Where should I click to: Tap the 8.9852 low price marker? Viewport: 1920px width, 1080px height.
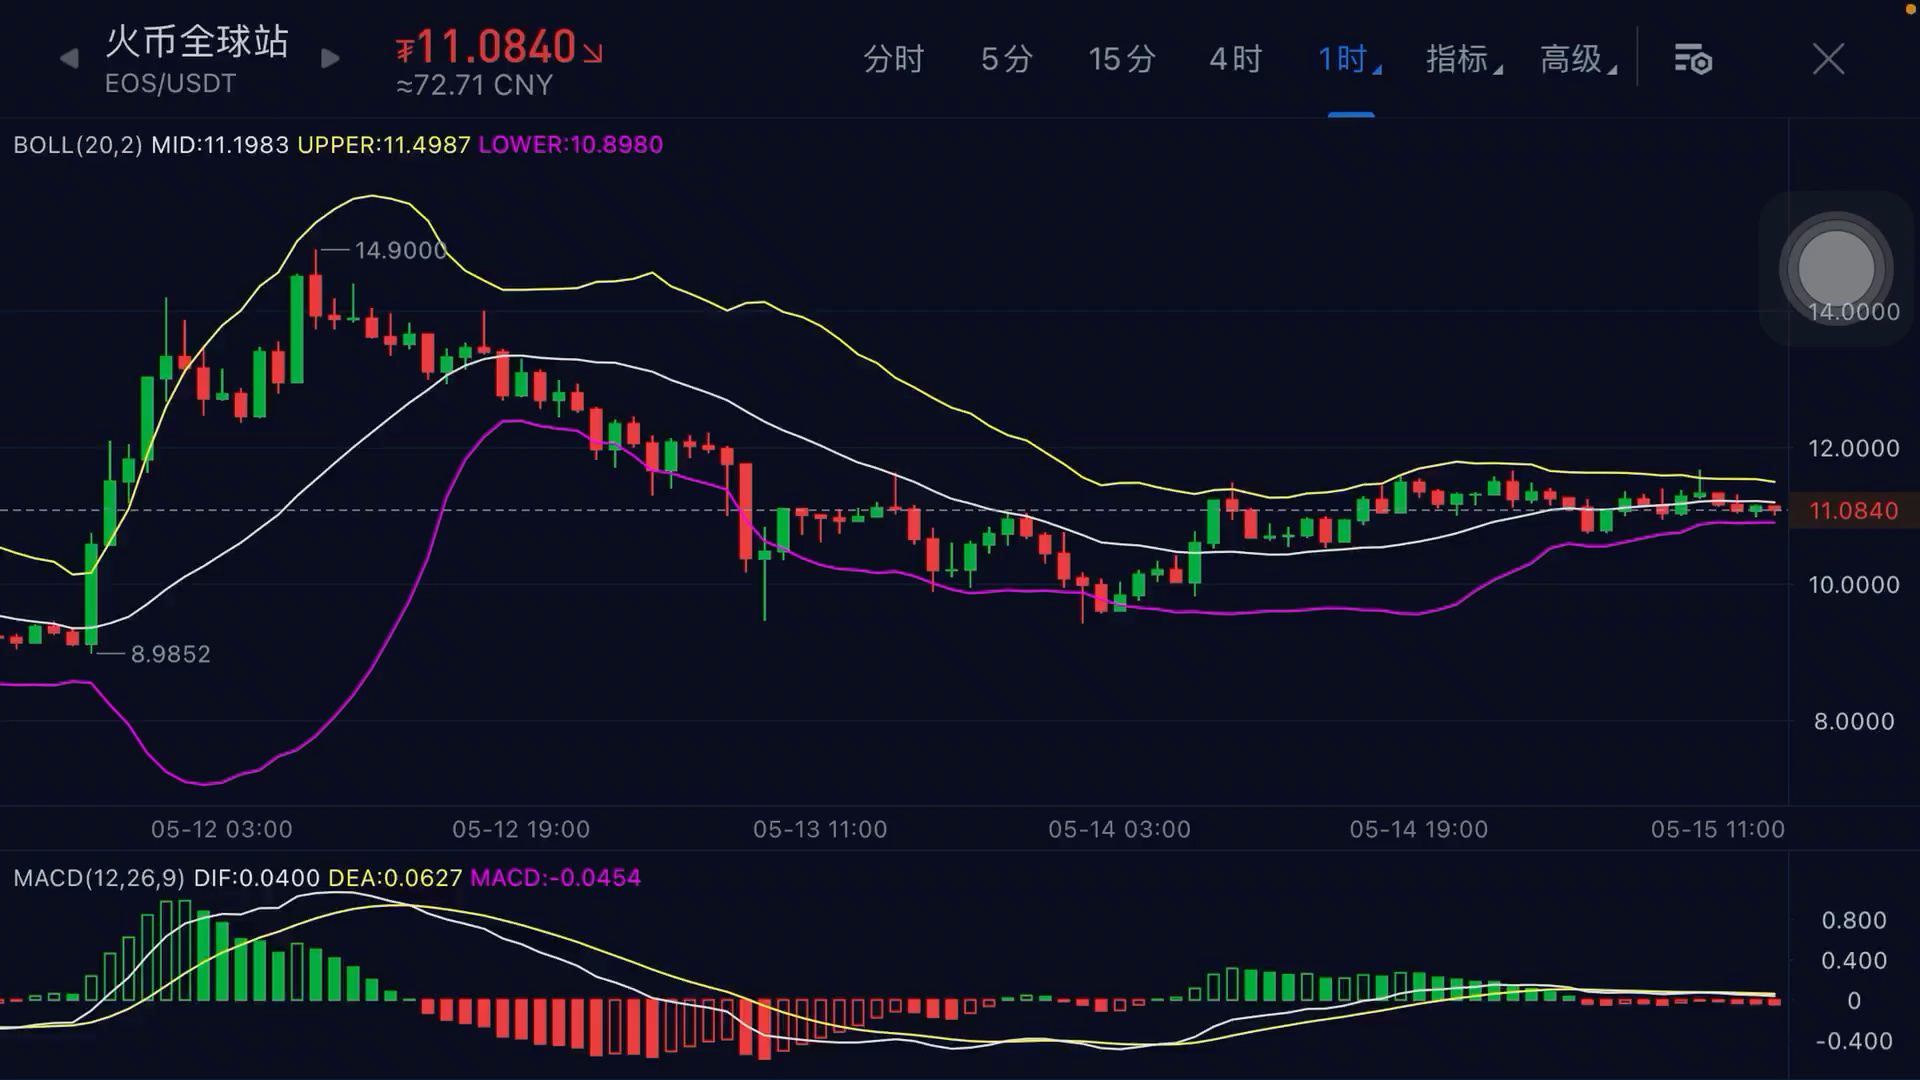[171, 654]
